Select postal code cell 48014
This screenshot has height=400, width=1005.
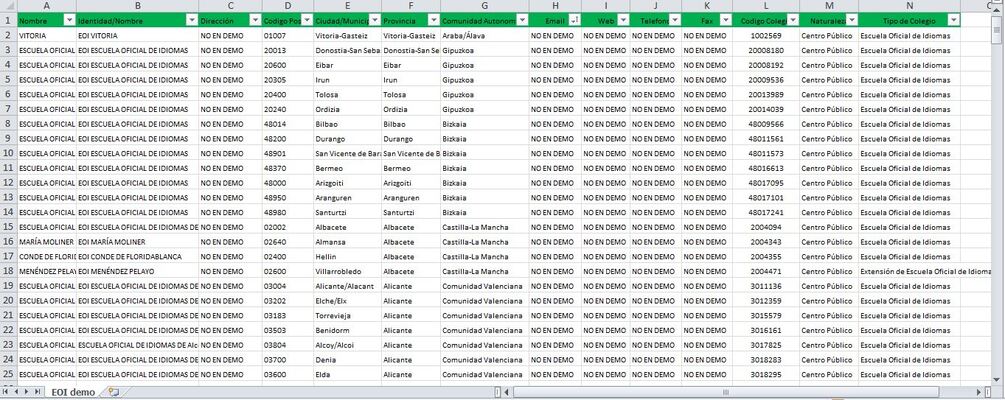tap(288, 124)
